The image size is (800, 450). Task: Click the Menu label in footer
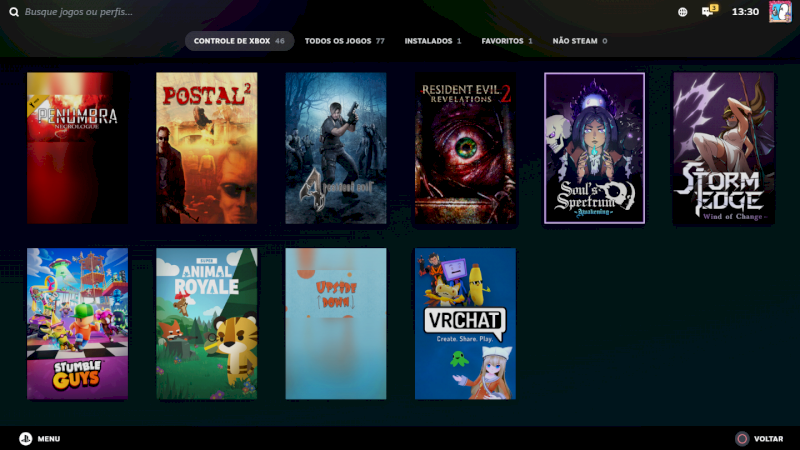click(x=49, y=439)
